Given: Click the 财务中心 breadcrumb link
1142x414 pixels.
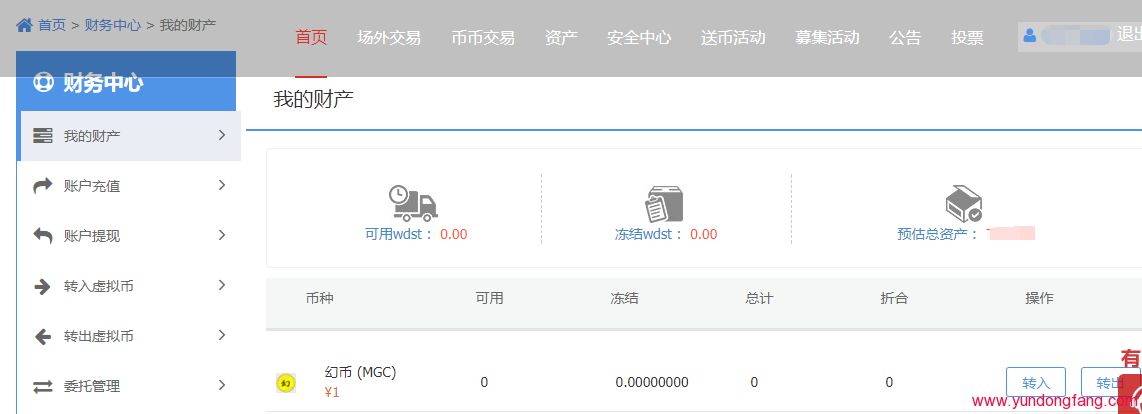Looking at the screenshot, I should pyautogui.click(x=113, y=25).
